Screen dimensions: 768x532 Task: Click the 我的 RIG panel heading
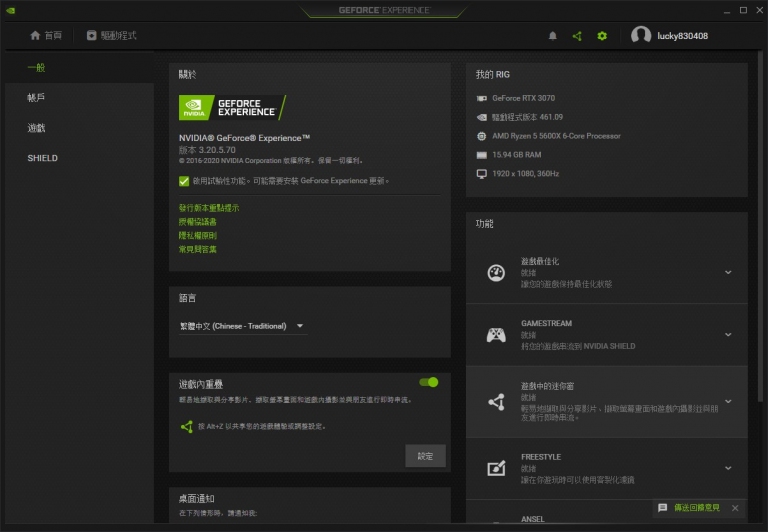[493, 74]
